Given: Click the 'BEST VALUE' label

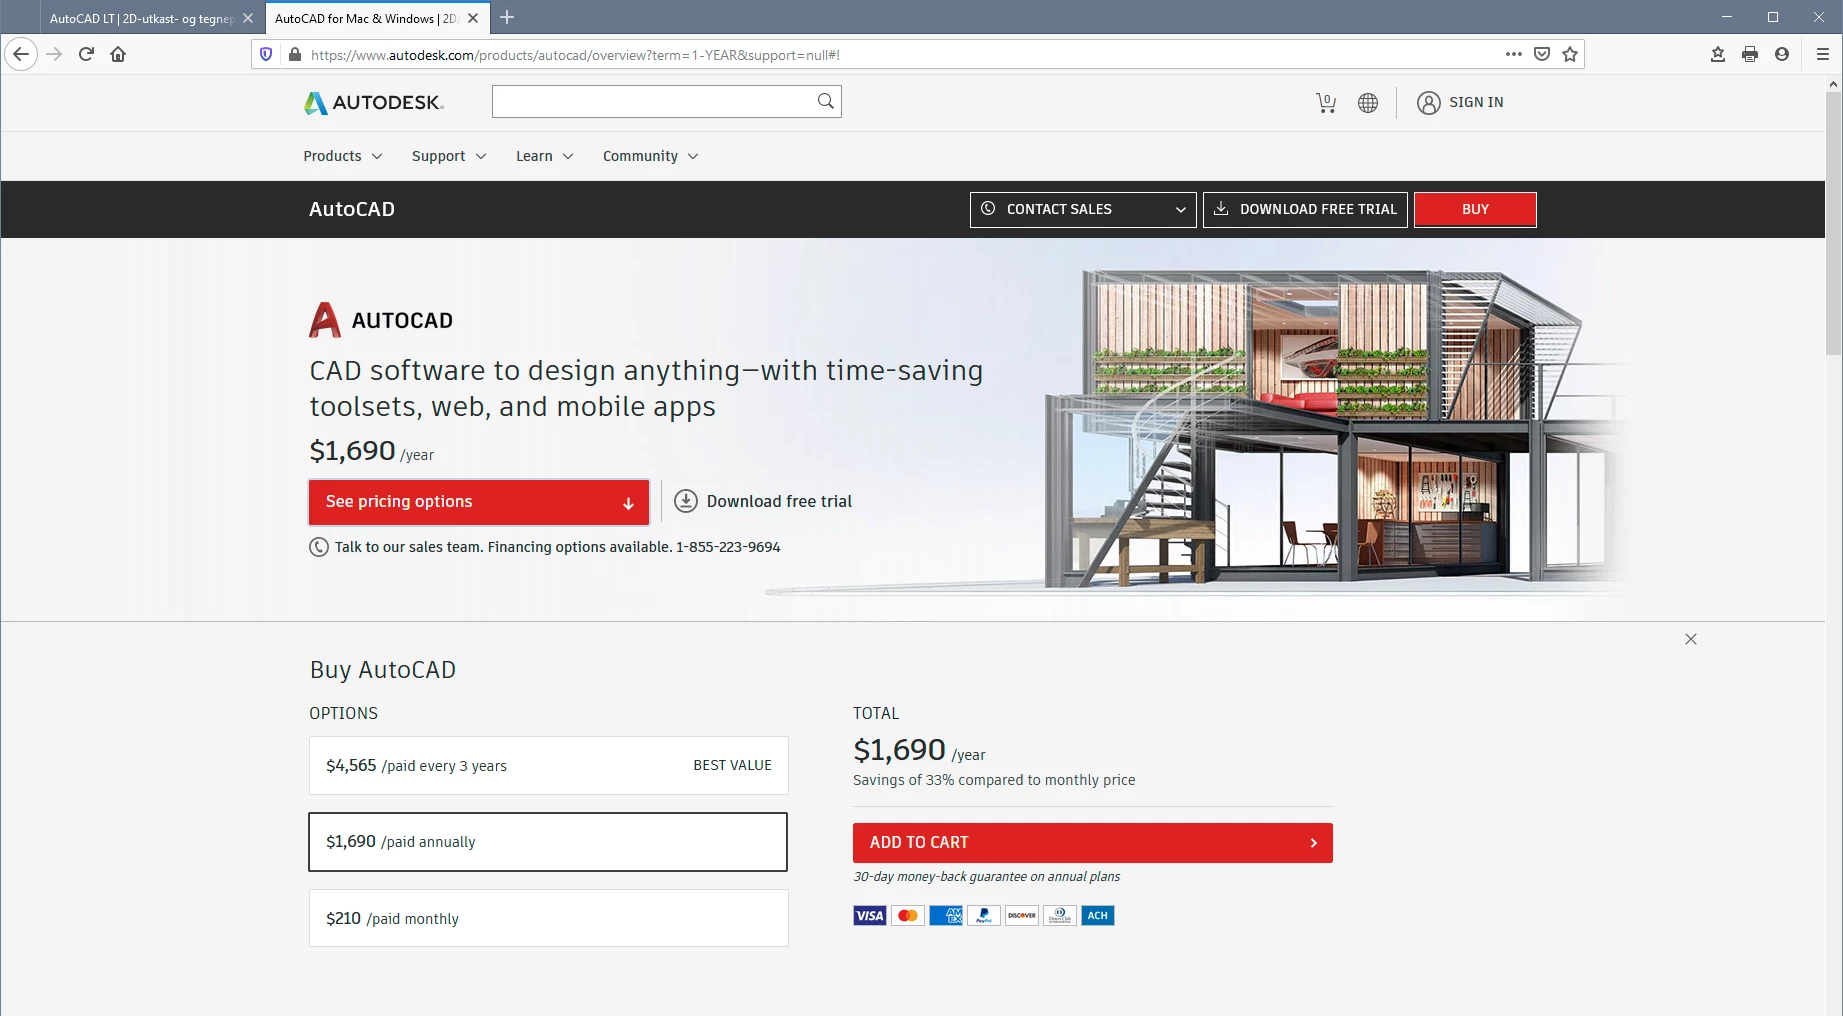Looking at the screenshot, I should [732, 765].
